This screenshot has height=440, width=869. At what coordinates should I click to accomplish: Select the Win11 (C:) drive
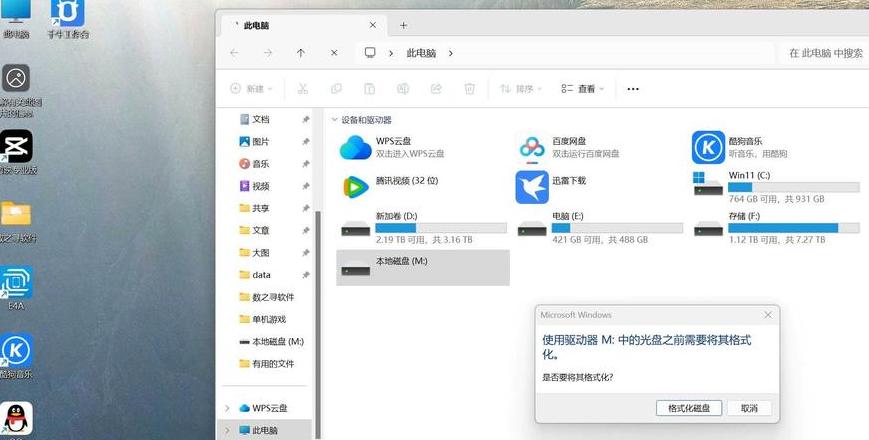point(776,187)
